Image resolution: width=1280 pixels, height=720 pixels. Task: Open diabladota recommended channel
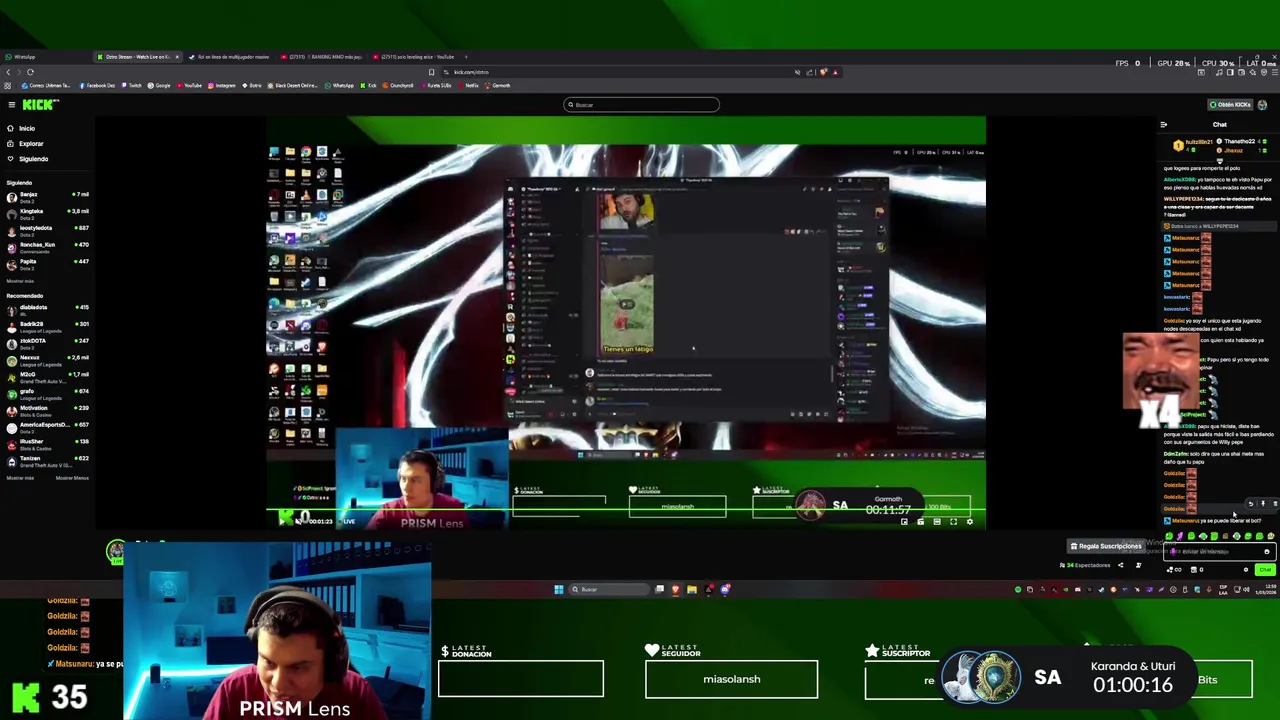click(47, 309)
